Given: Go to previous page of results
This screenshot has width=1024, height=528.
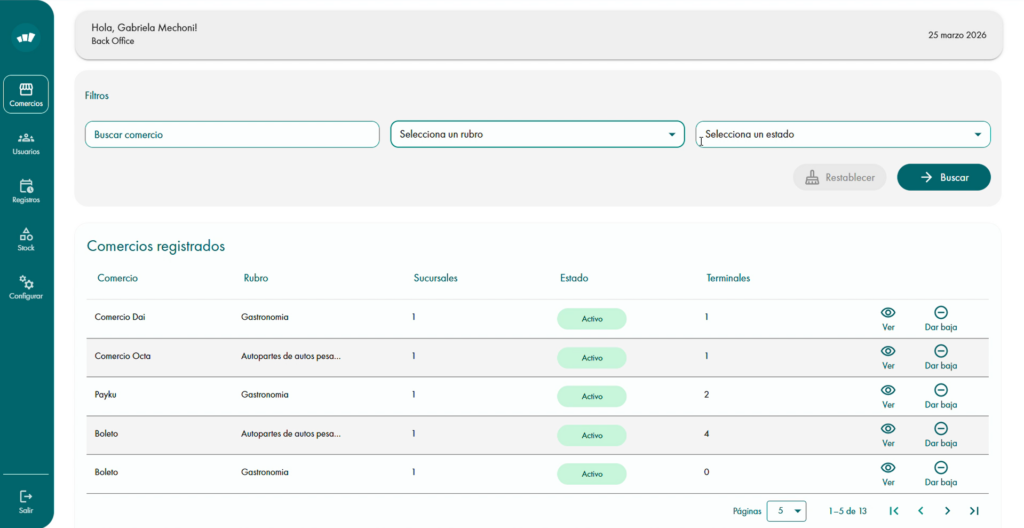Looking at the screenshot, I should point(921,511).
